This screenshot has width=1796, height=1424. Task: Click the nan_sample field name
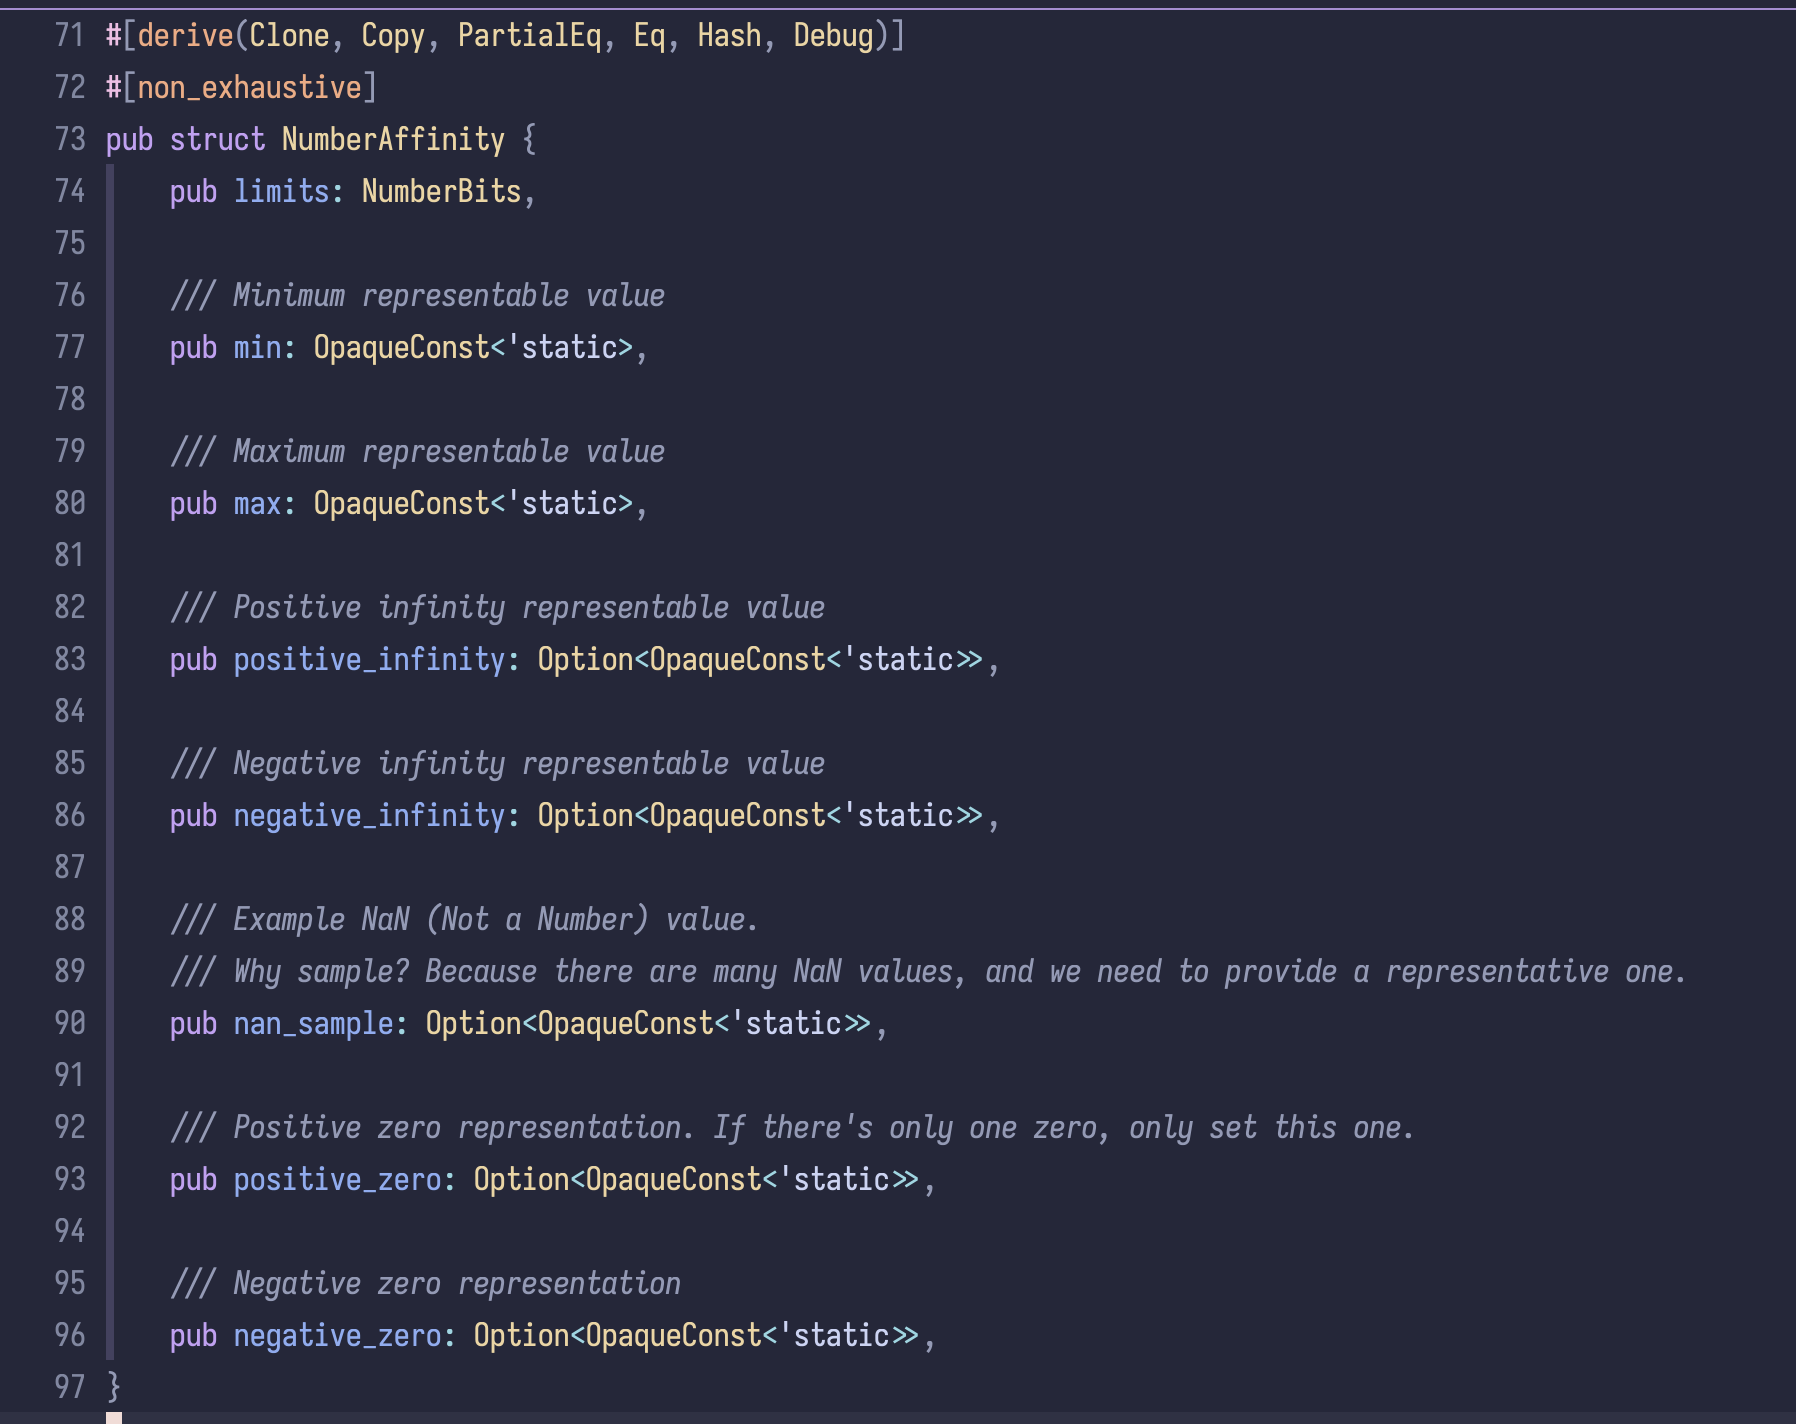click(313, 1023)
